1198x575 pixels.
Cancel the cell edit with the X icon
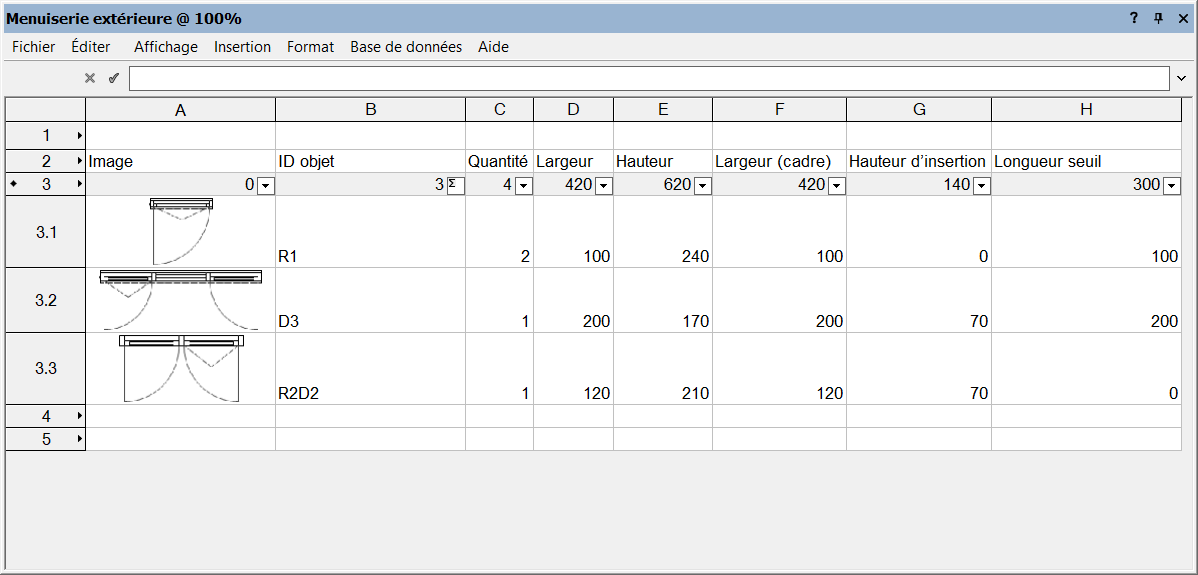click(x=89, y=78)
